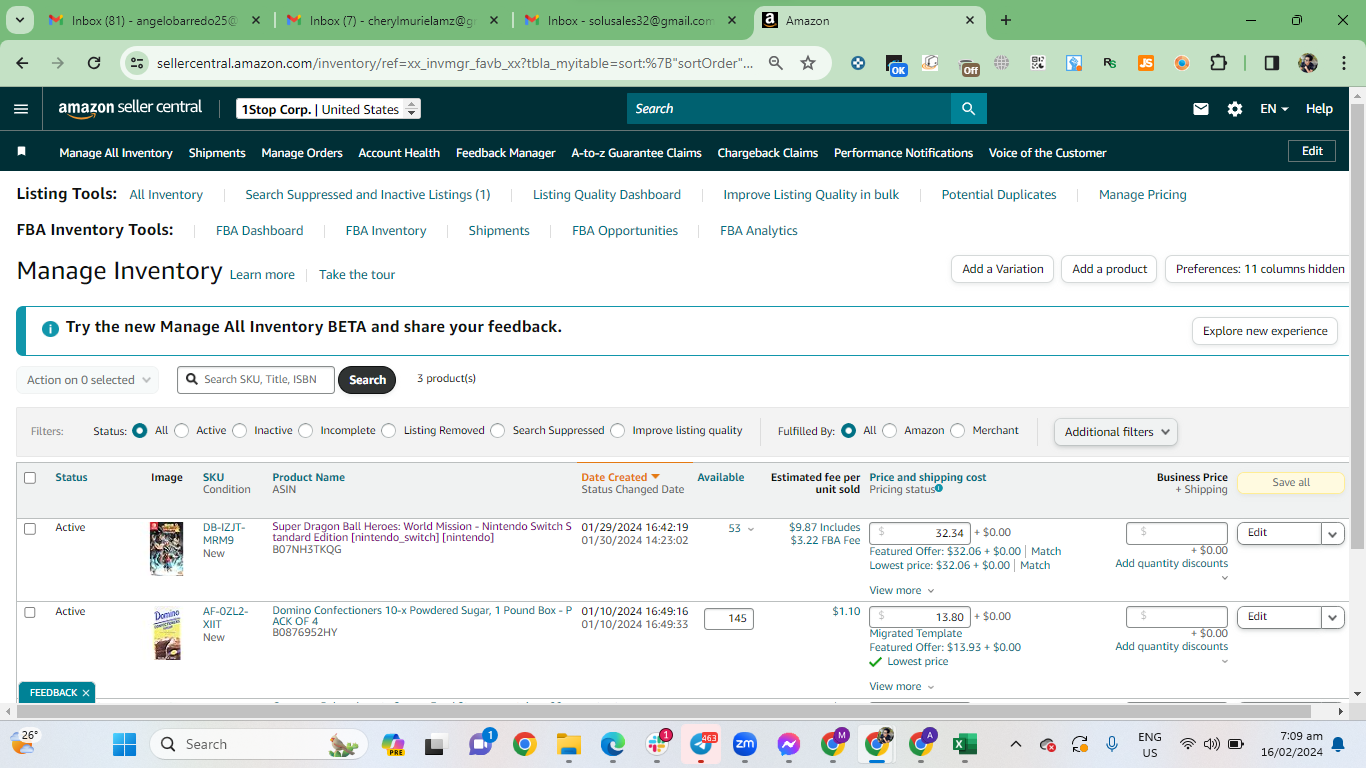Viewport: 1366px width, 768px height.
Task: Open the 1Stop Corp. account switcher
Action: pos(328,109)
